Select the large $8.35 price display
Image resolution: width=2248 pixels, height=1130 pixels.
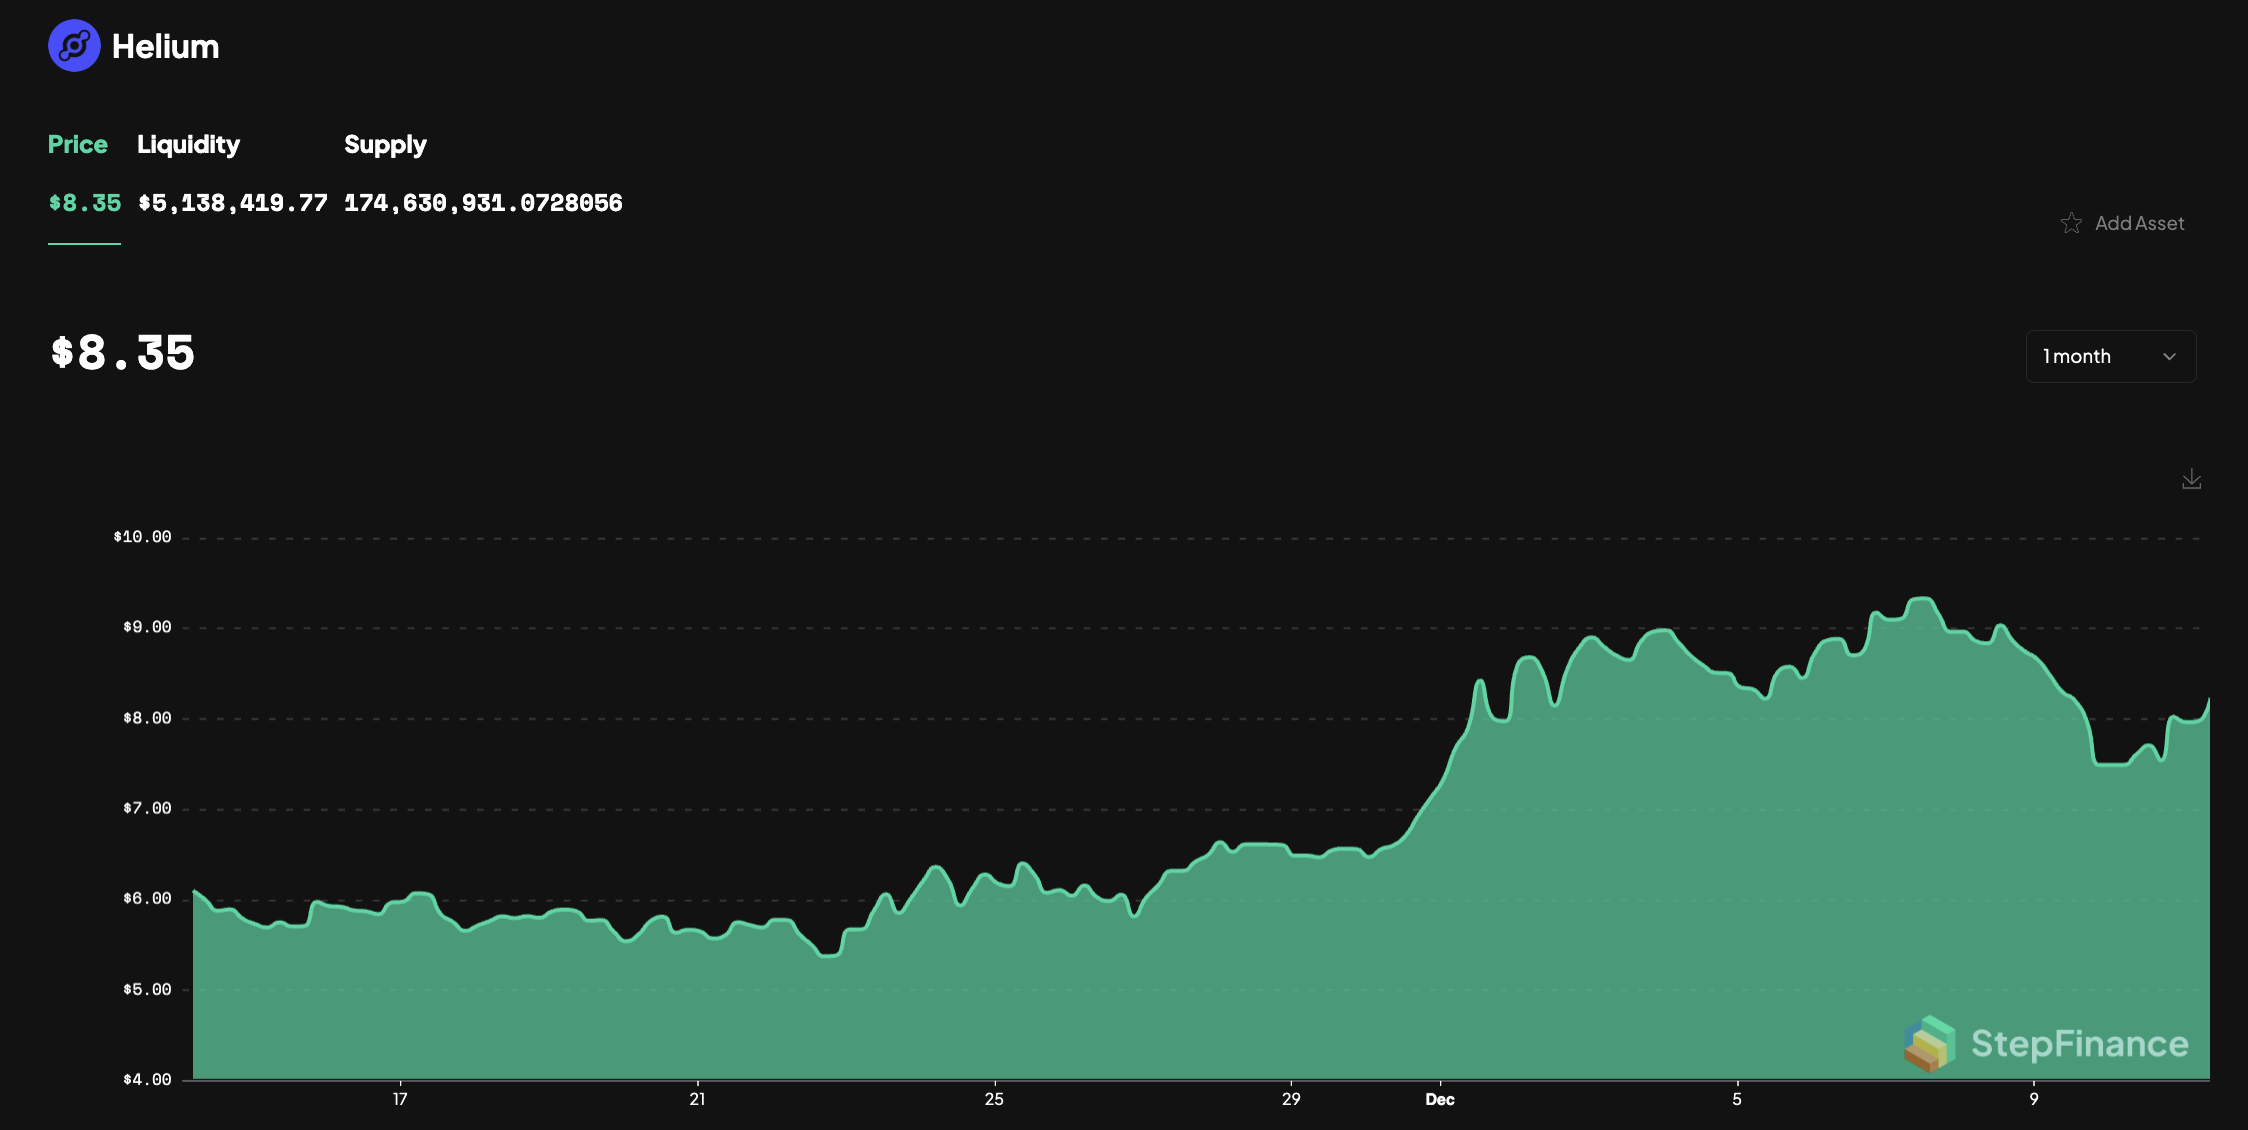pos(122,353)
